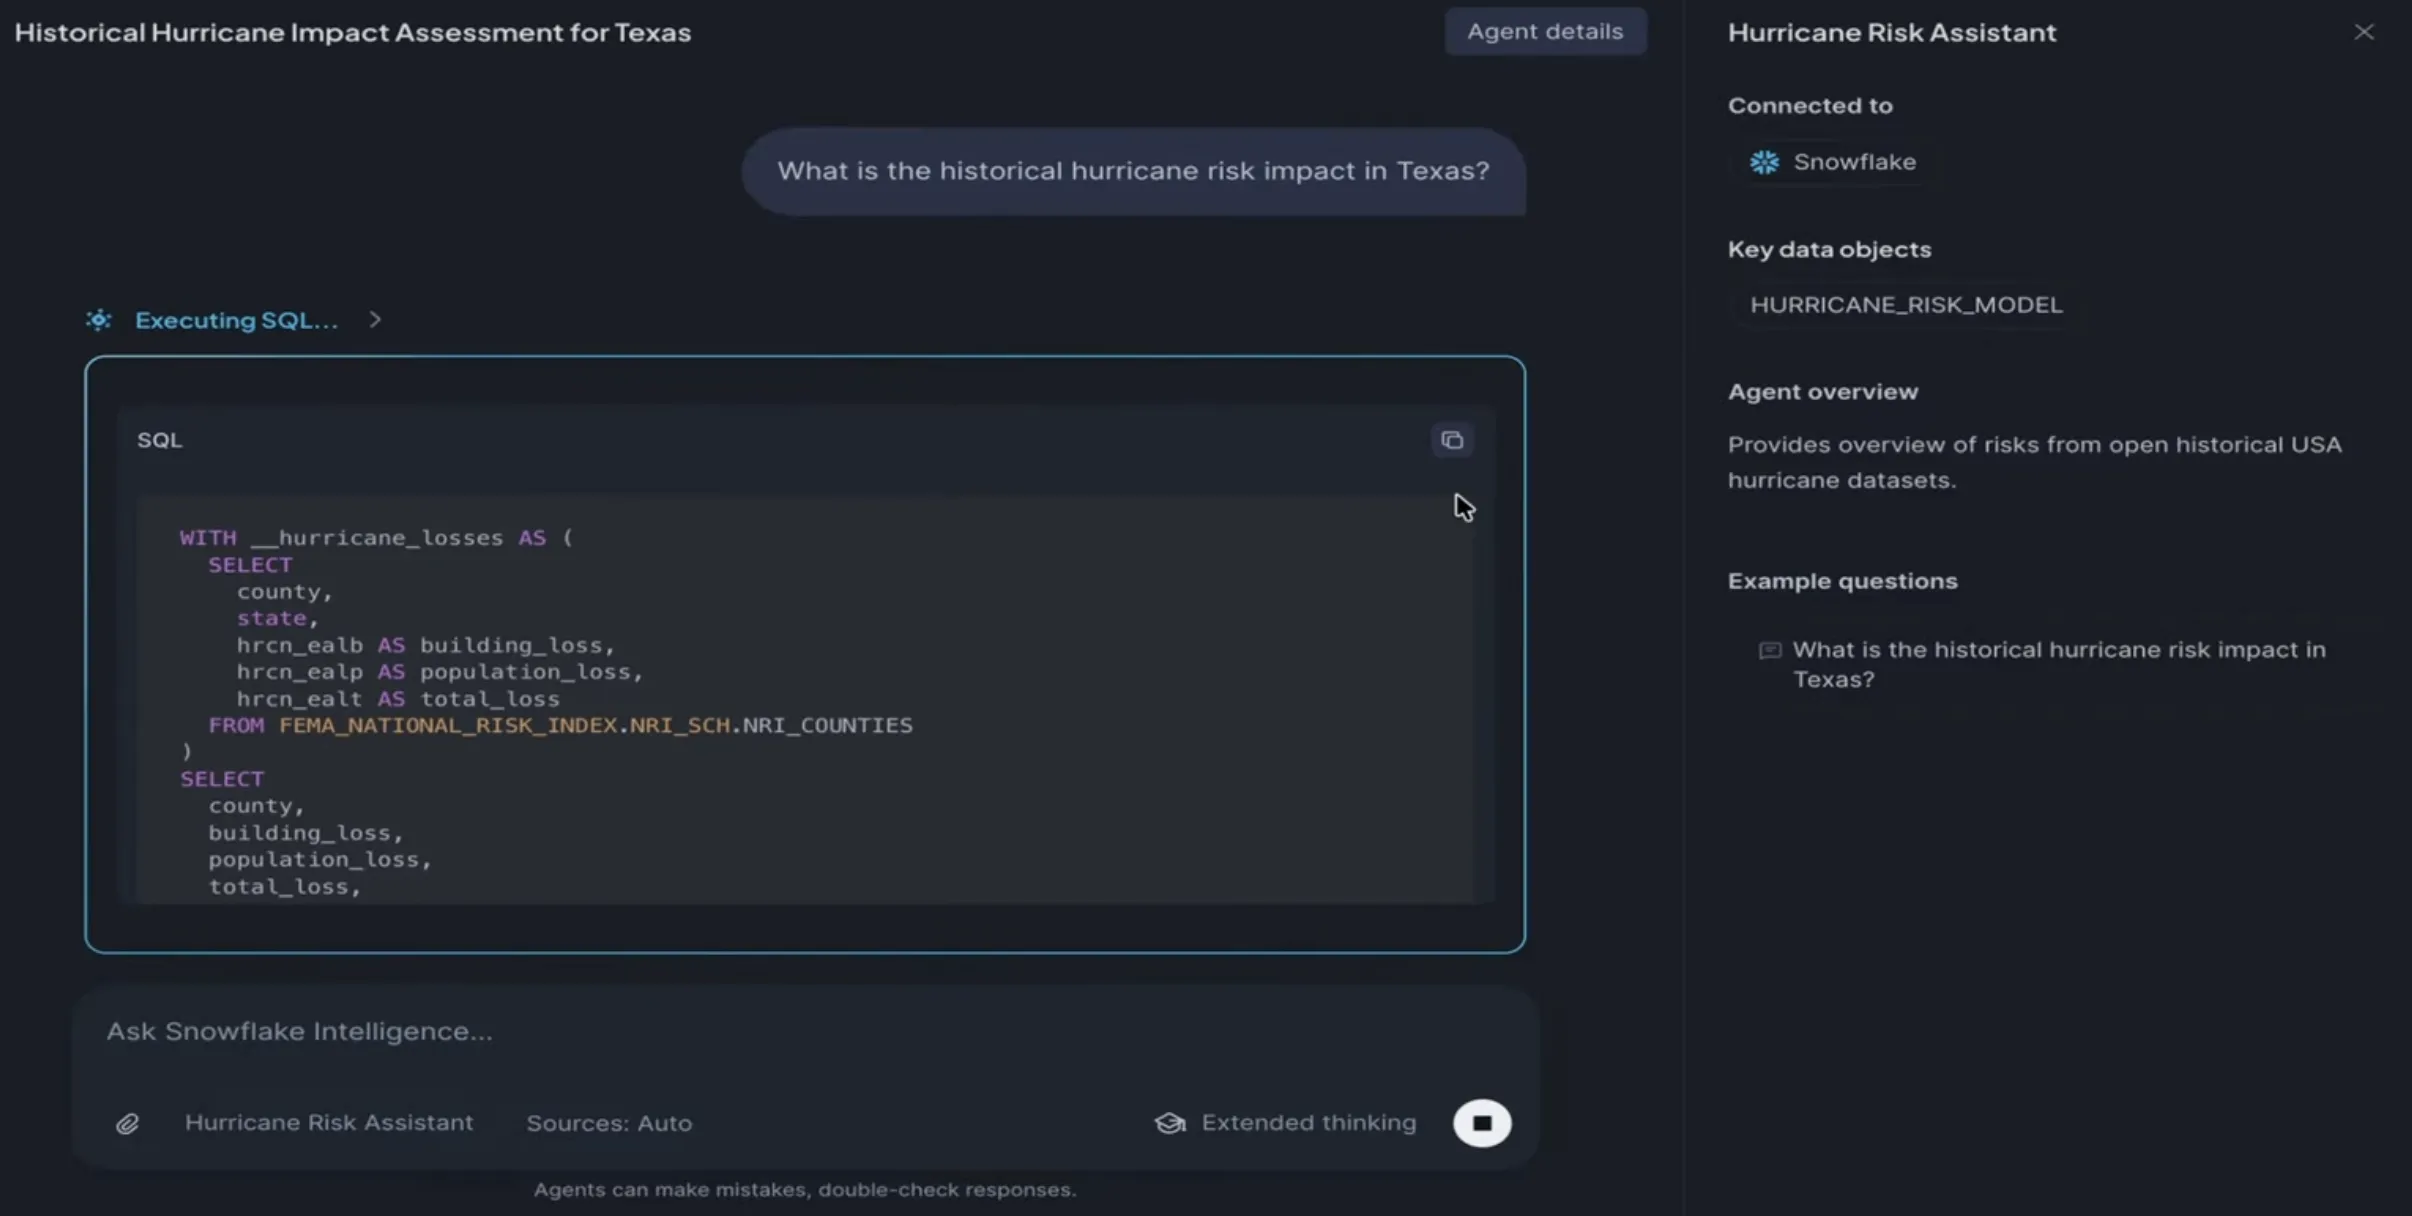The height and width of the screenshot is (1216, 2412).
Task: Click the Ask Snowflake Intelligence input field
Action: 805,1032
